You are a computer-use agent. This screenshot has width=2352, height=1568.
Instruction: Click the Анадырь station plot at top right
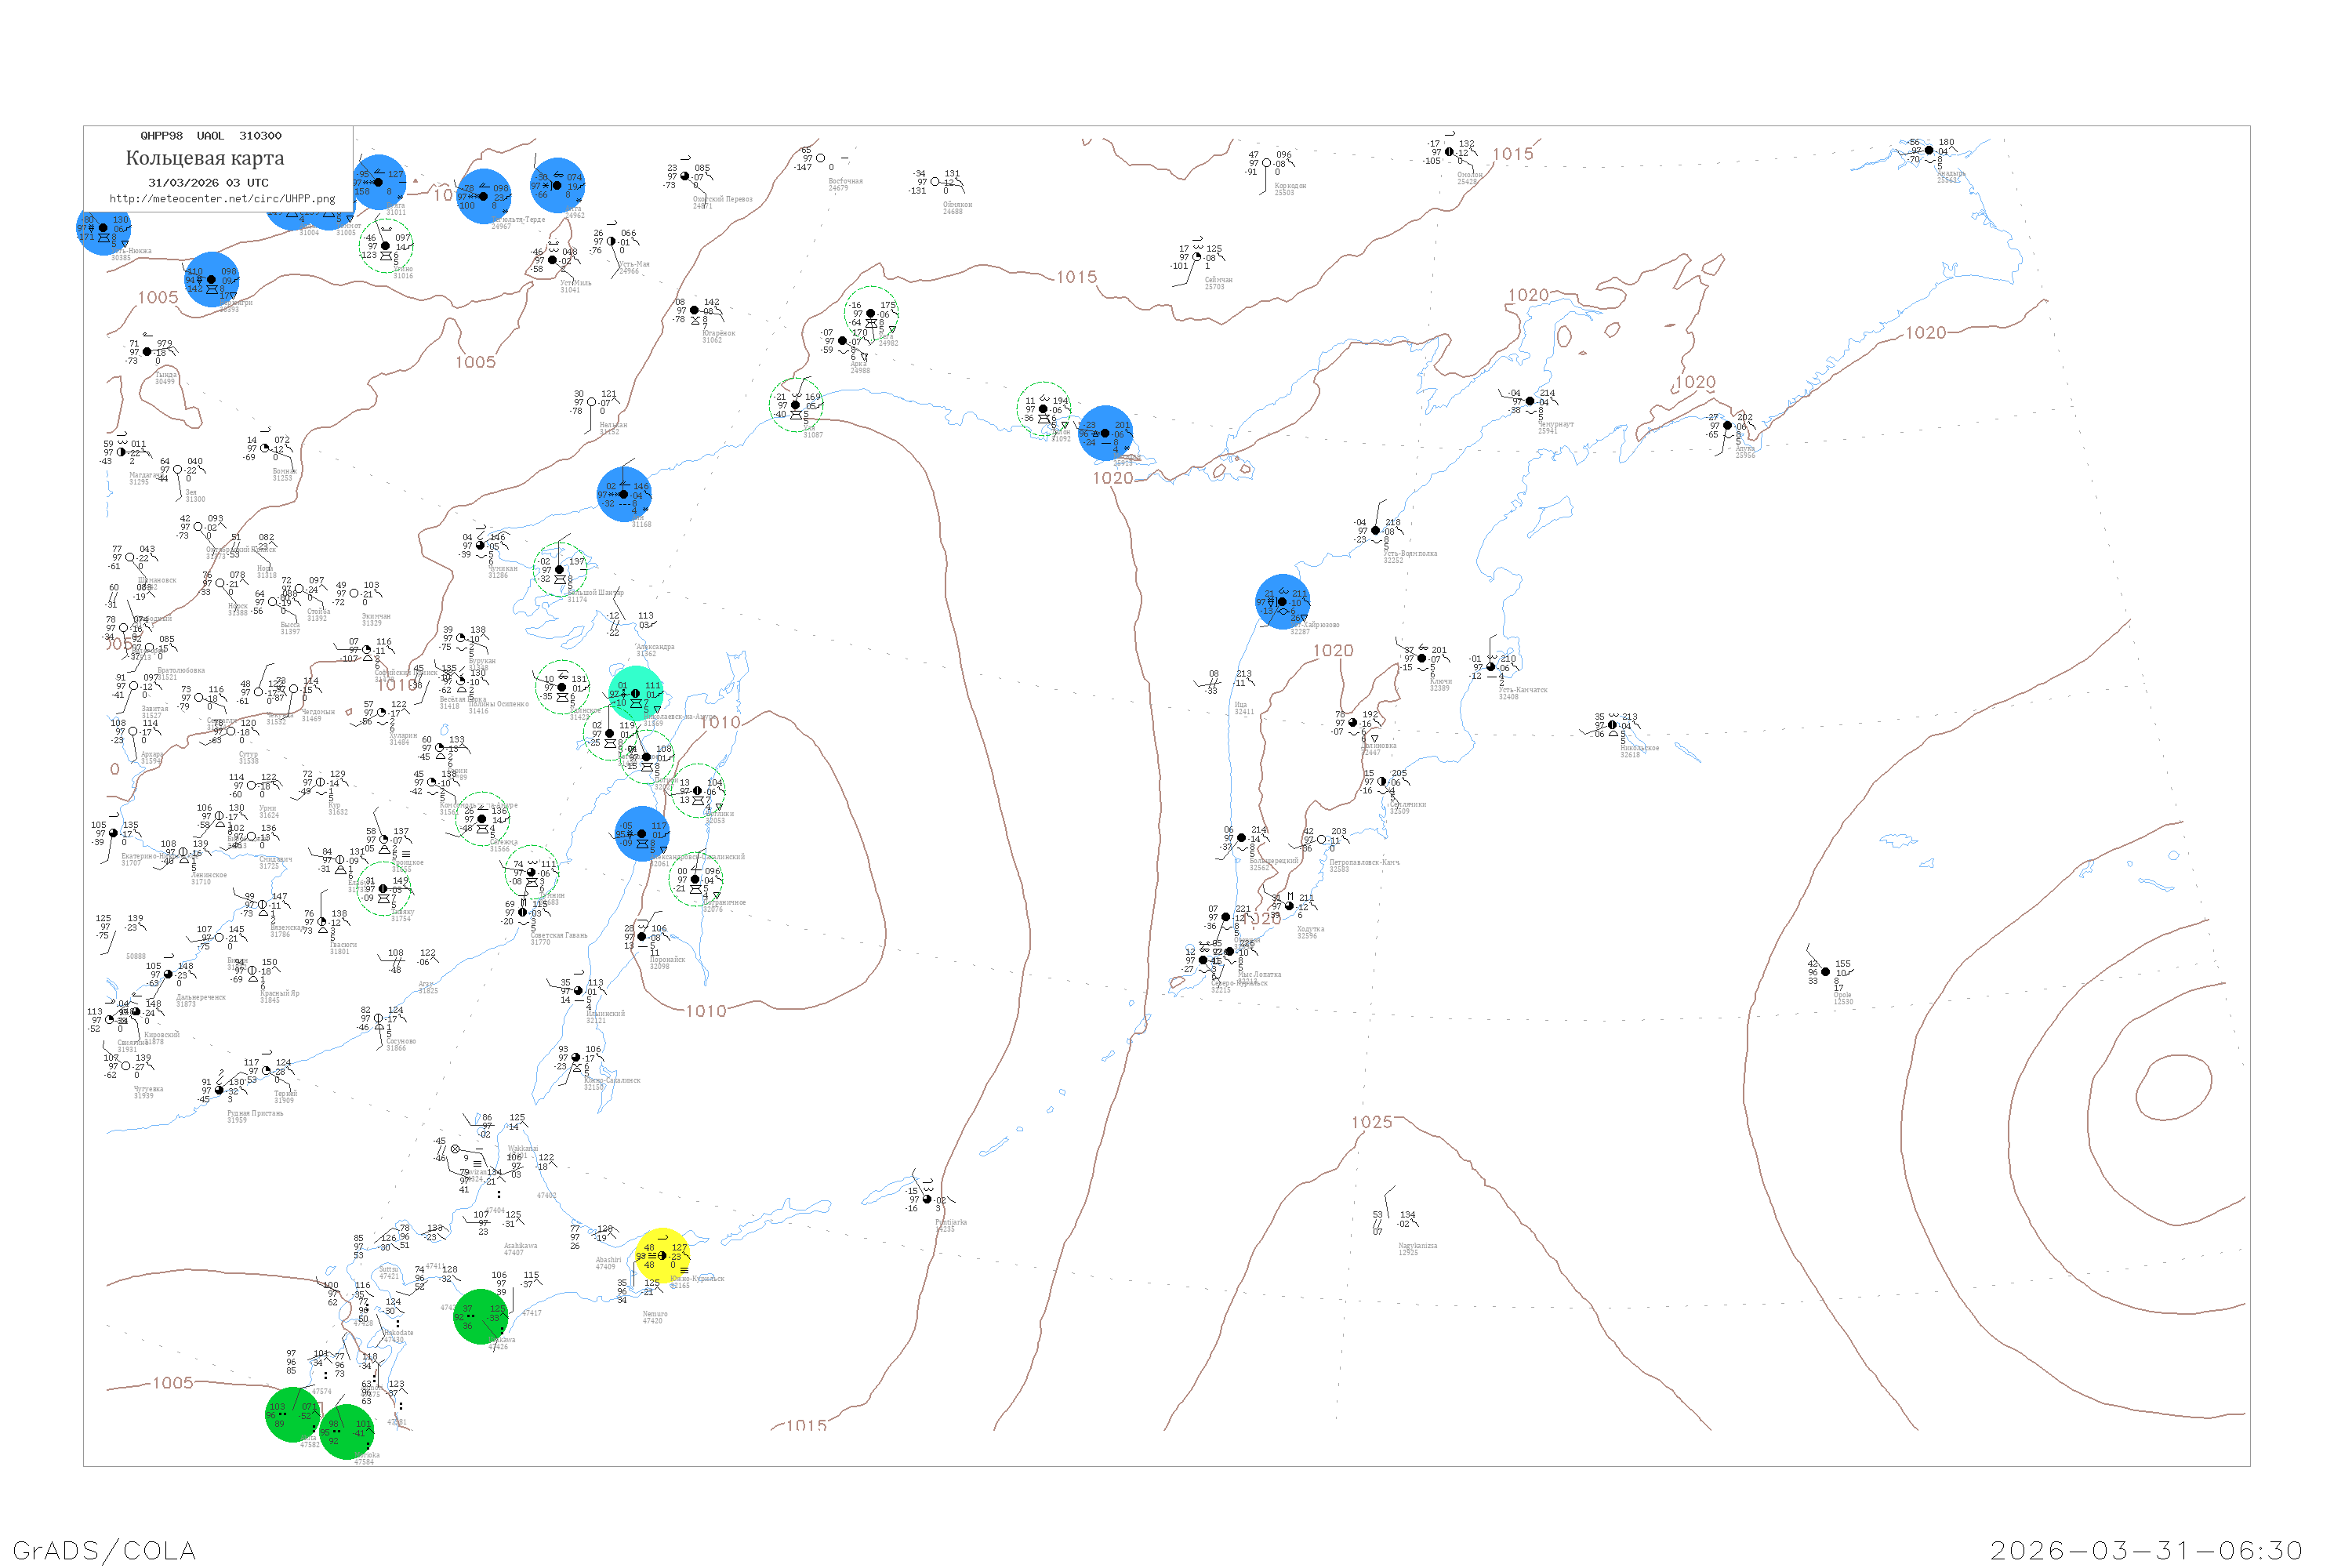1929,151
